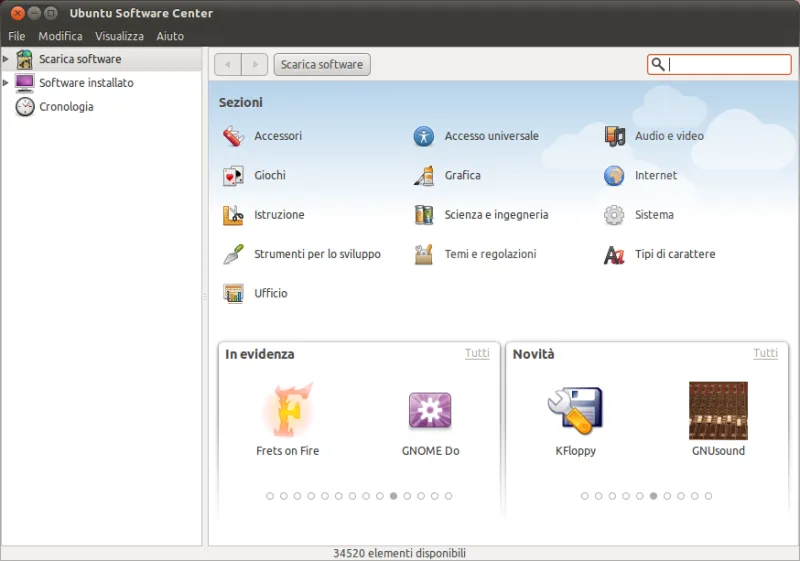Click the Accesso universale label
This screenshot has height=561, width=800.
click(x=491, y=136)
